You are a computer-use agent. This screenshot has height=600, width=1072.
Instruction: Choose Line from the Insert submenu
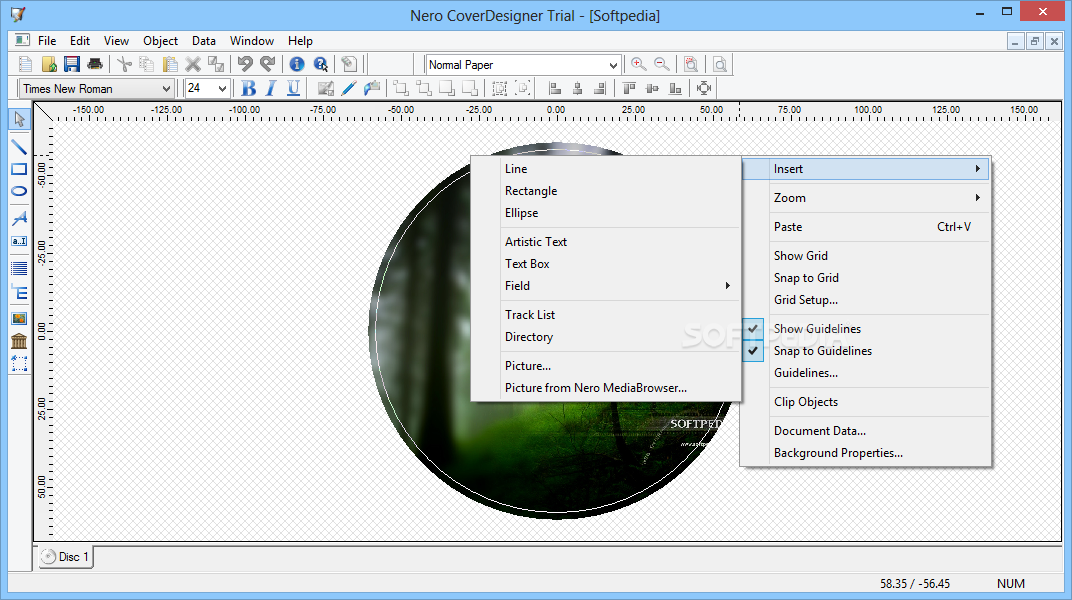(606, 169)
